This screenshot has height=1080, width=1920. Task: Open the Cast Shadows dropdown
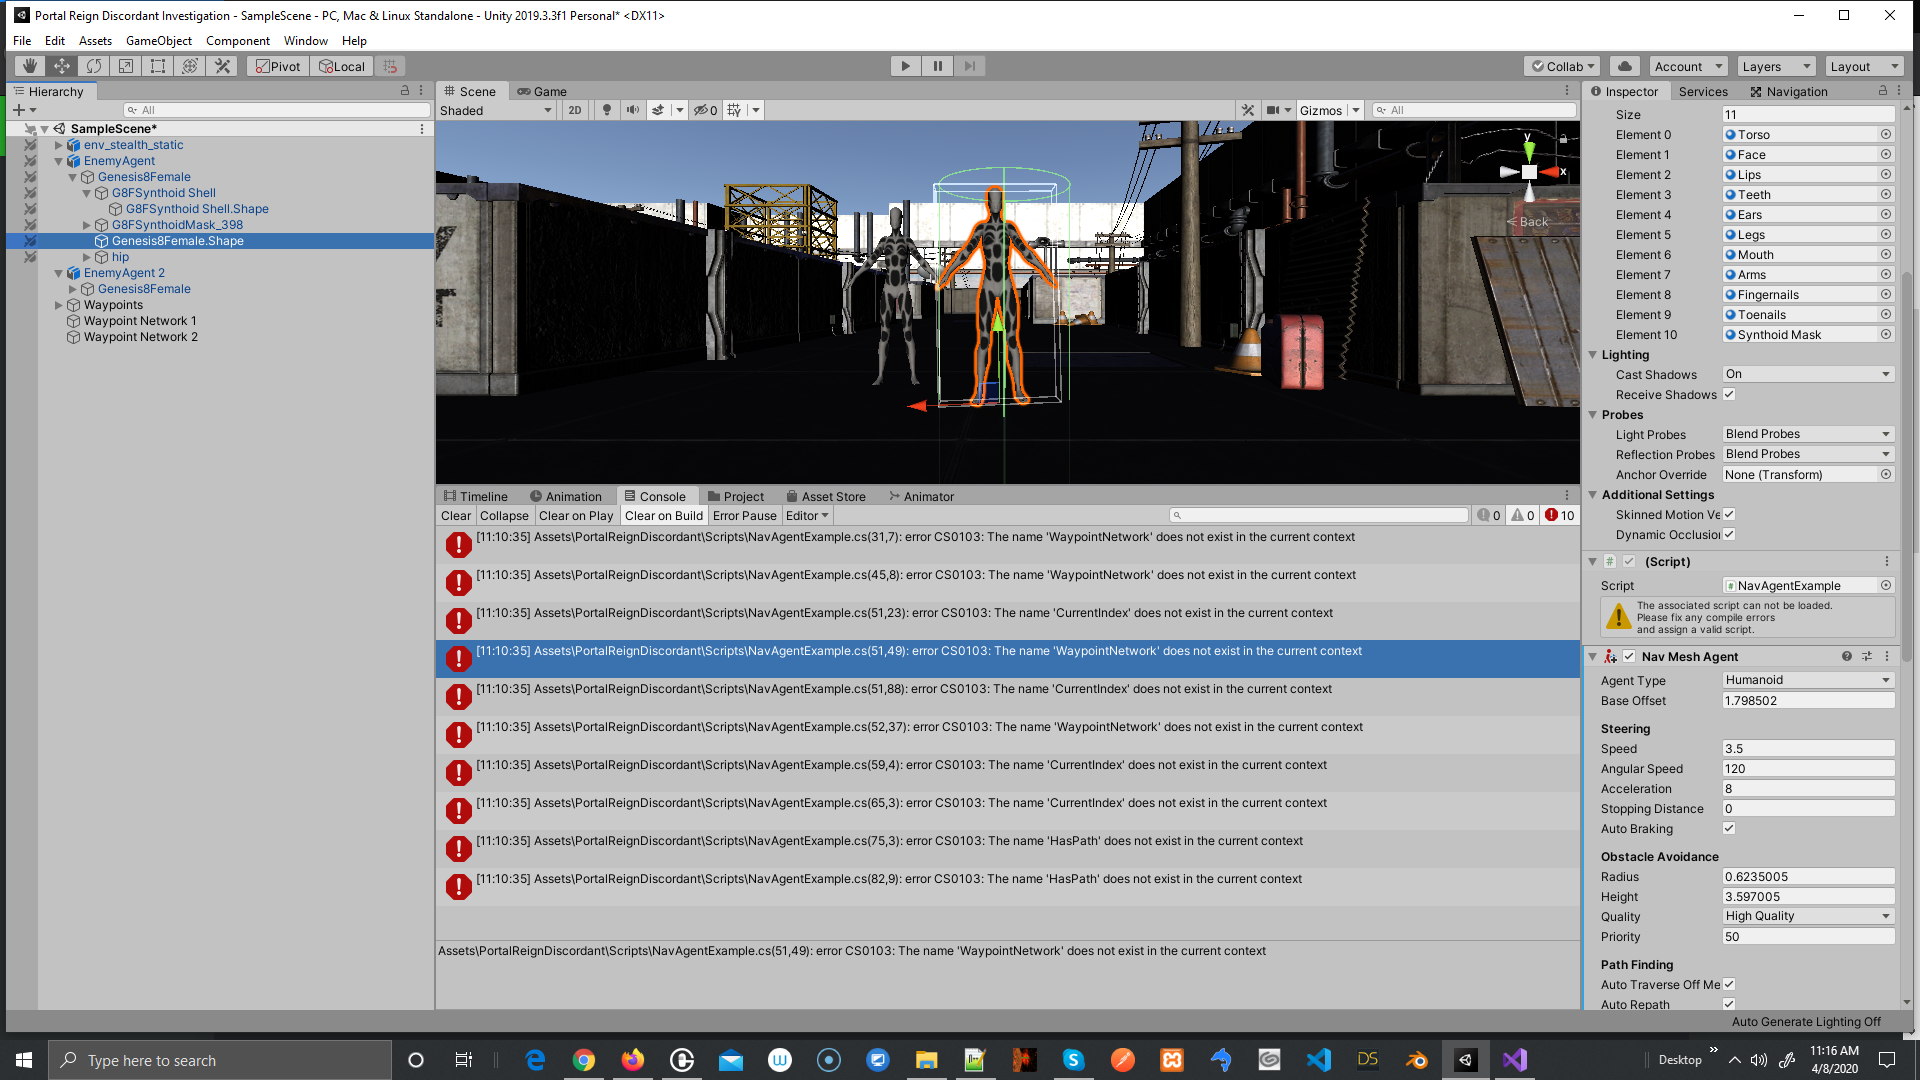pyautogui.click(x=1808, y=374)
